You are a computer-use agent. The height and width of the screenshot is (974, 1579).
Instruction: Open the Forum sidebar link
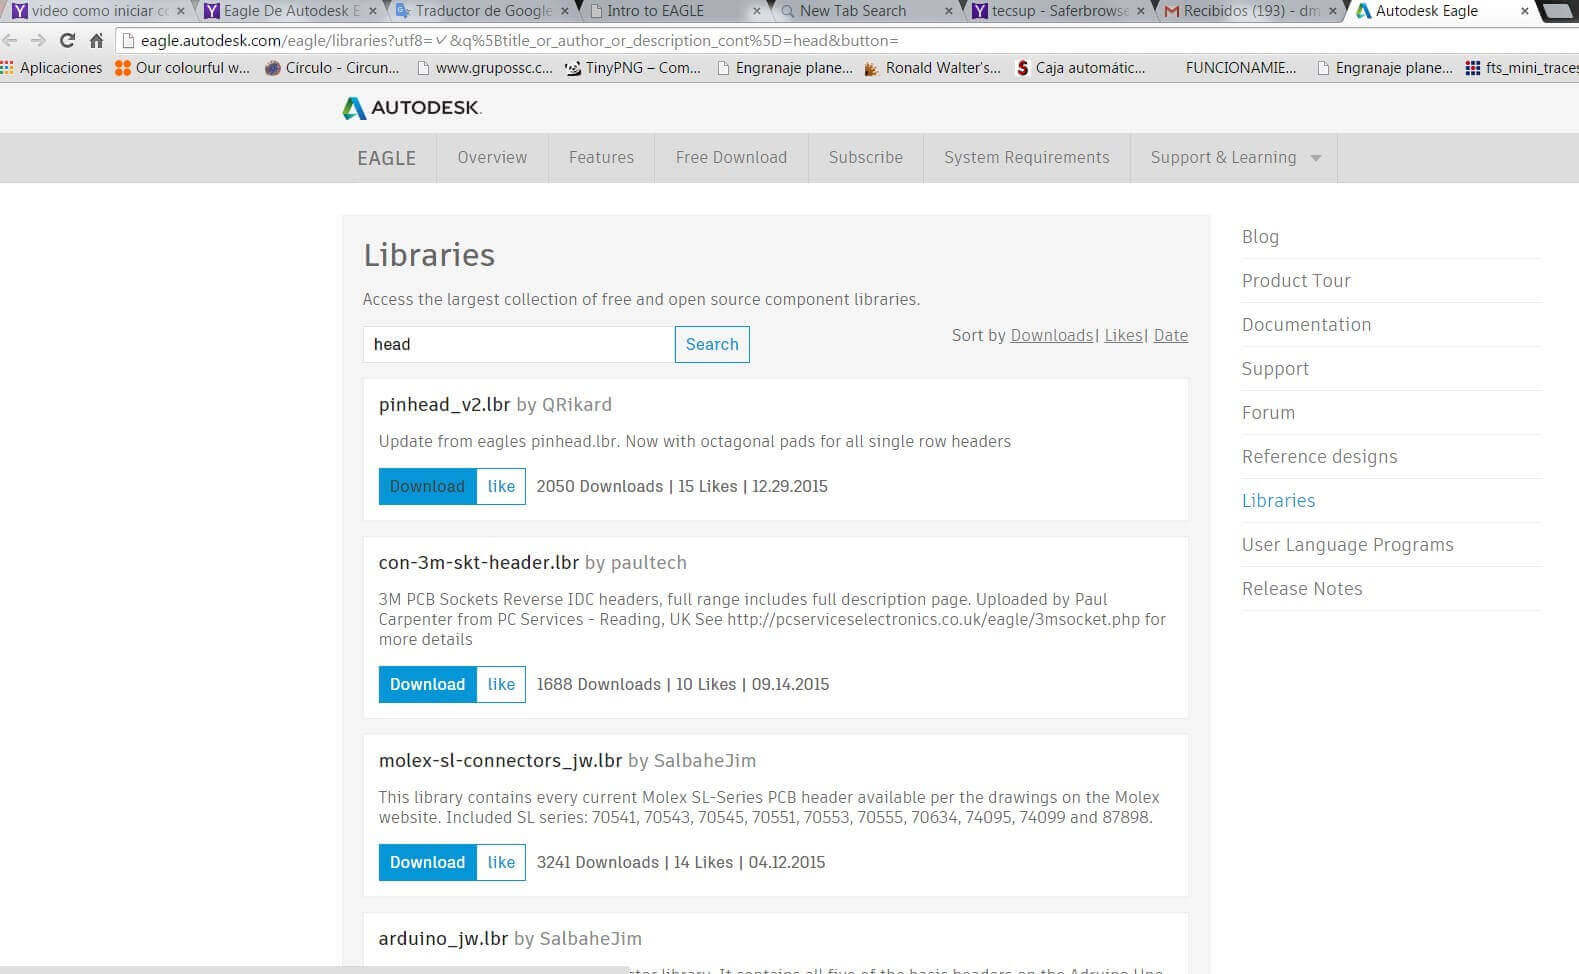coord(1268,413)
